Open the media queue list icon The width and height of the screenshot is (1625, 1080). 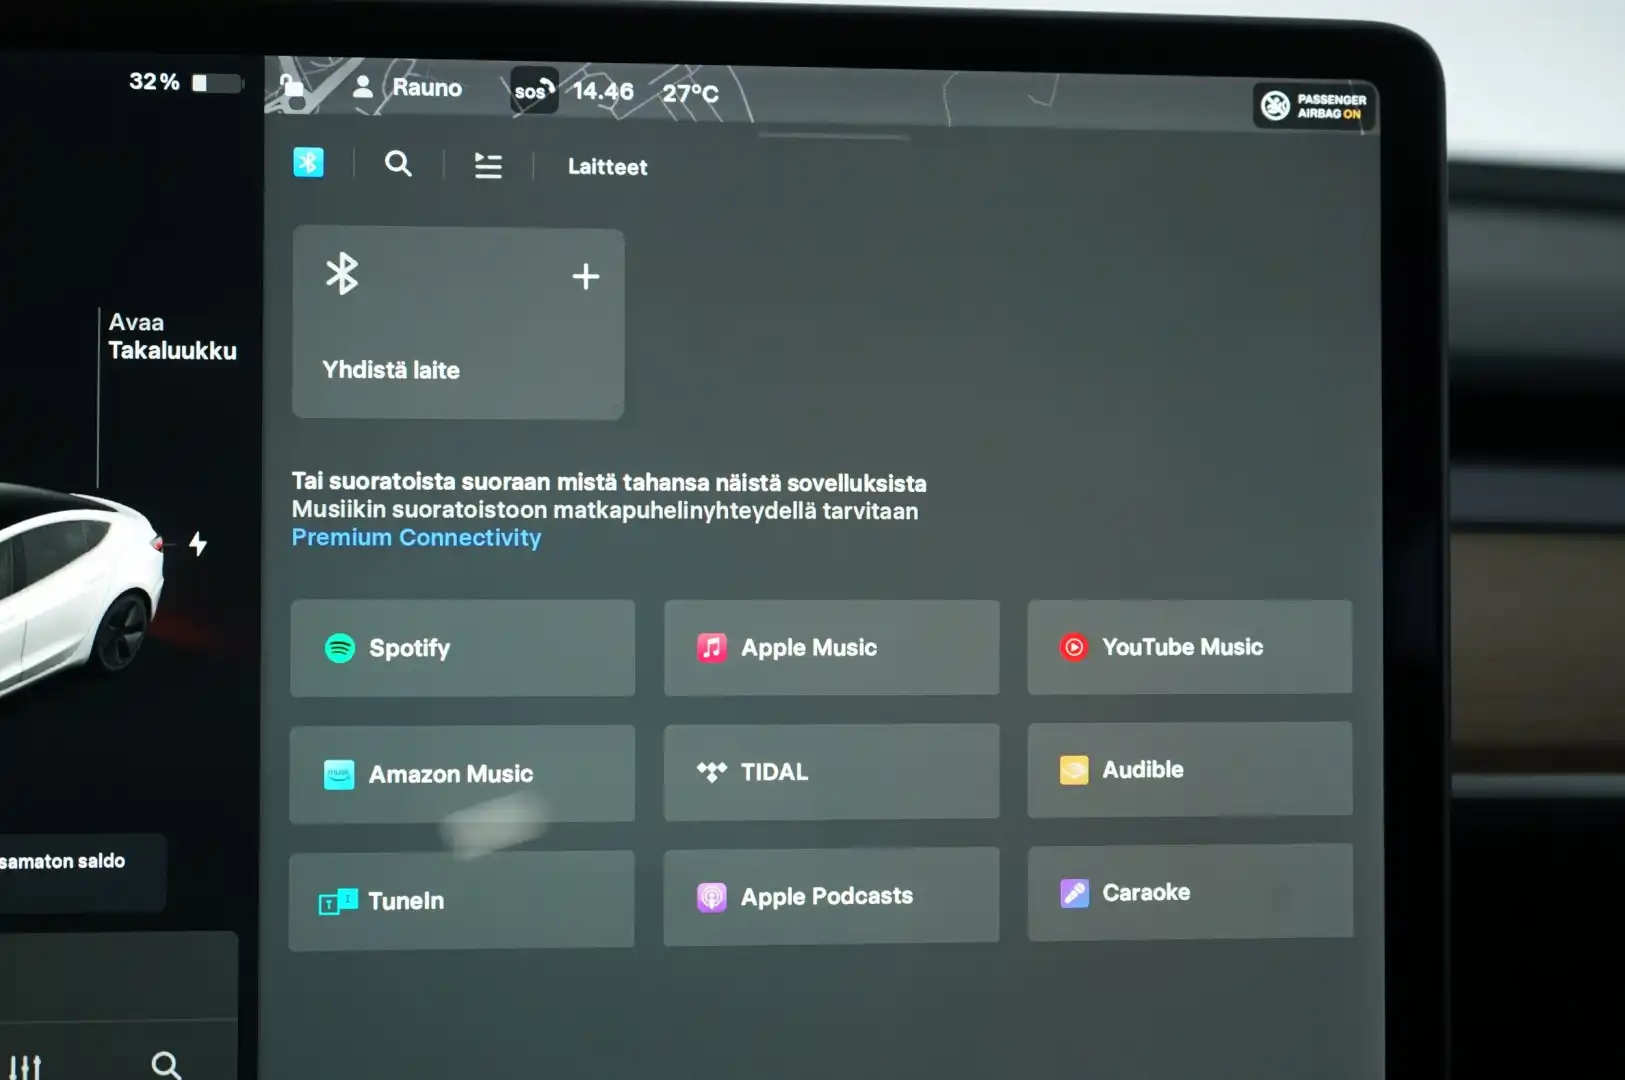pos(488,166)
